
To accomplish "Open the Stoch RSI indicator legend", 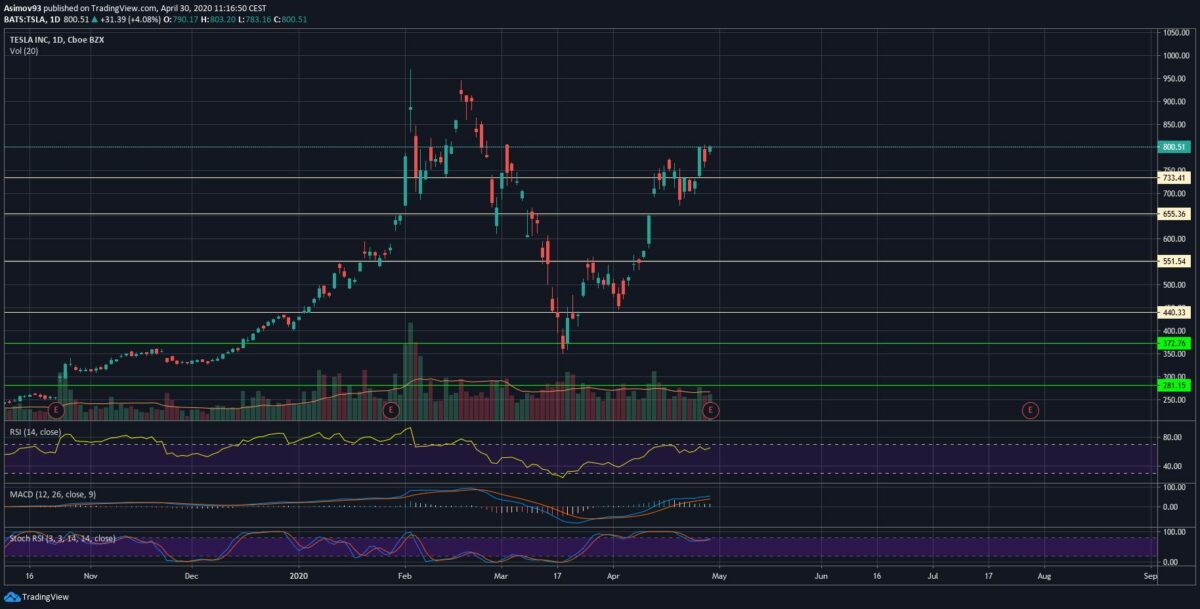I will [62, 538].
